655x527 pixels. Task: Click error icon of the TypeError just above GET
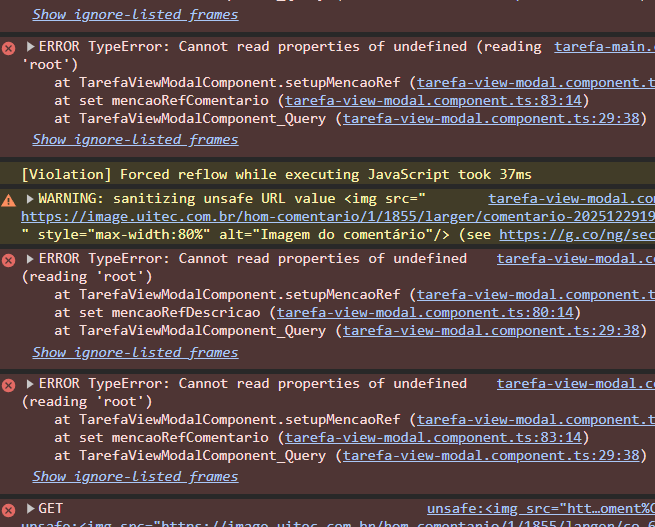pos(9,384)
